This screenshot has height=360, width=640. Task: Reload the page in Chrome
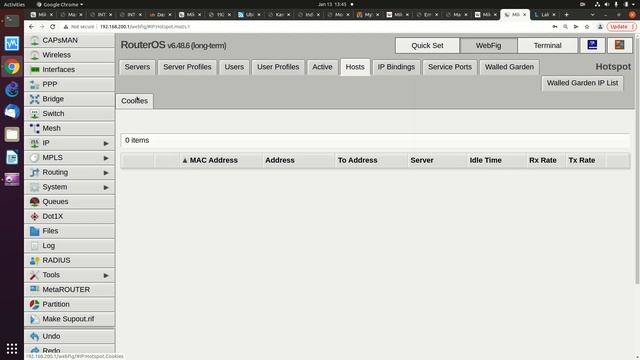click(53, 27)
